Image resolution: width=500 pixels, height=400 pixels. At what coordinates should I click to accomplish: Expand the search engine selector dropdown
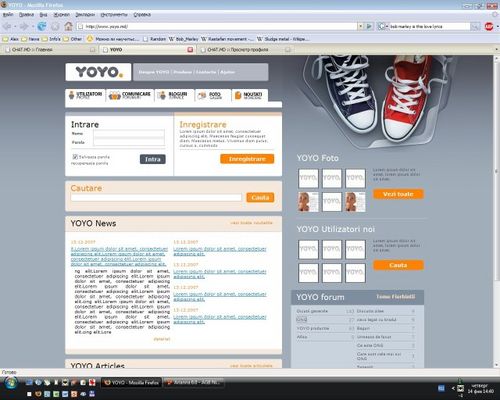(x=382, y=26)
